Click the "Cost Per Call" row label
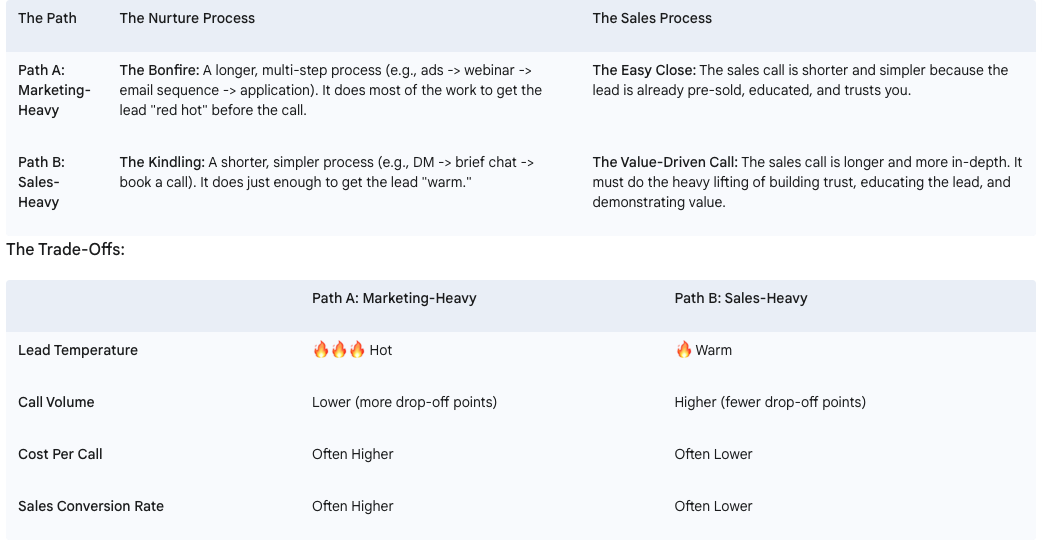1042x541 pixels. point(60,454)
